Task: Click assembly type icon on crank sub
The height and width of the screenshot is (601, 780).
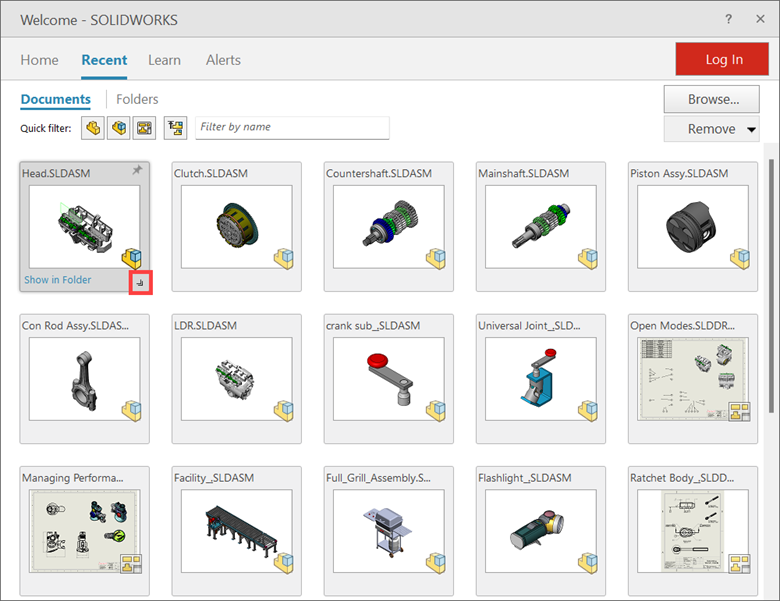Action: 436,411
